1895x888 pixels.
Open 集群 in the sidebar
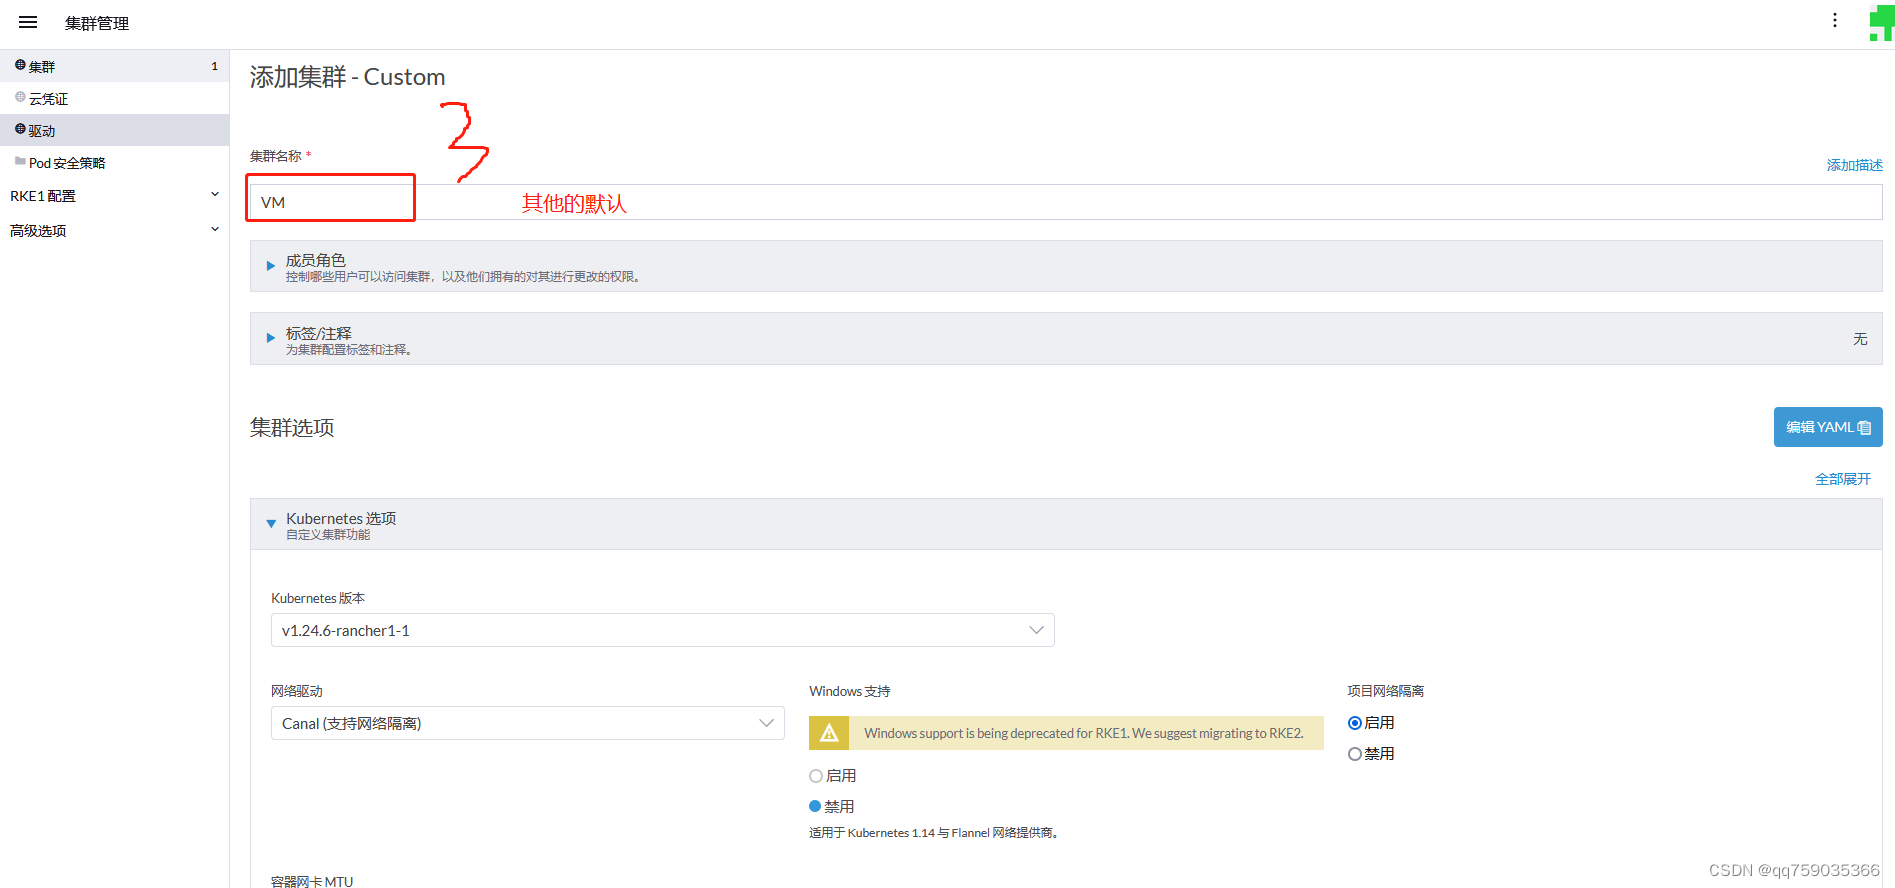(x=114, y=66)
